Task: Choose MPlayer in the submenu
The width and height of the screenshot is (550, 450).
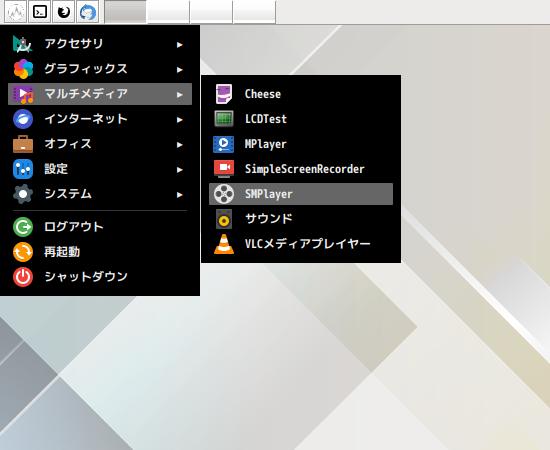Action: tap(301, 144)
